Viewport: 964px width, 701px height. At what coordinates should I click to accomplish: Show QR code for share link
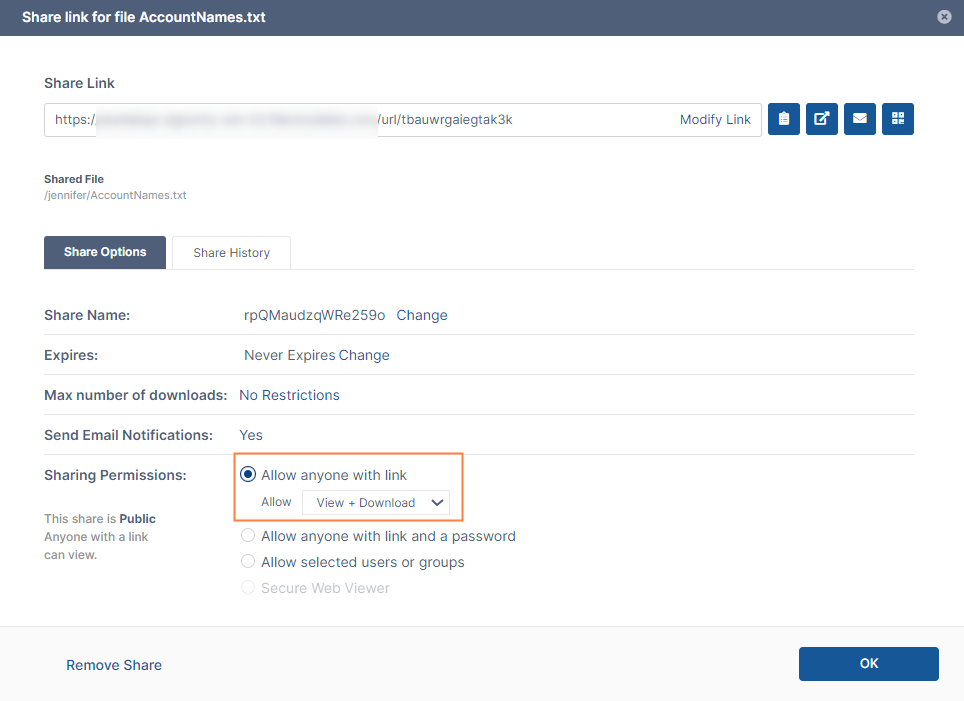898,119
